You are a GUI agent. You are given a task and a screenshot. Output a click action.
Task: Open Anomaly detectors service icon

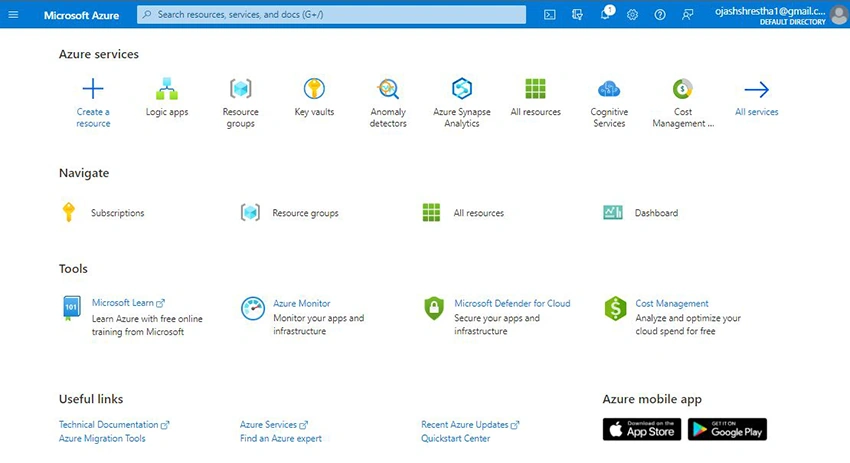(388, 89)
